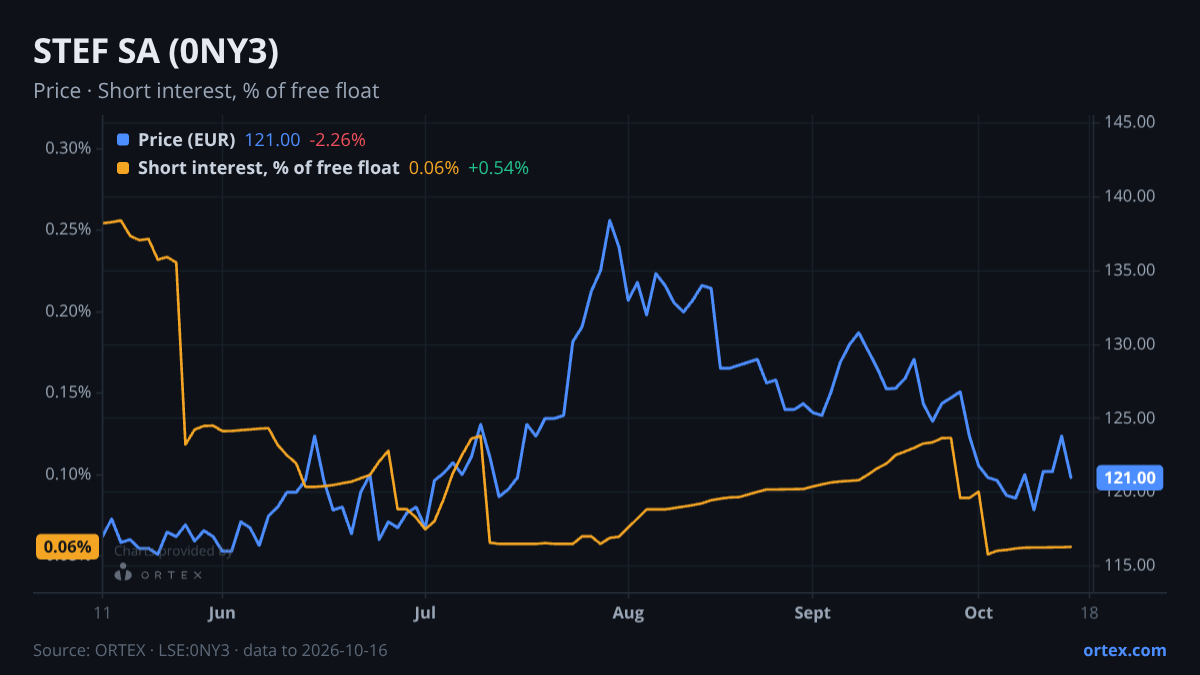
Task: Click the 0.20% left axis label
Action: (x=68, y=311)
